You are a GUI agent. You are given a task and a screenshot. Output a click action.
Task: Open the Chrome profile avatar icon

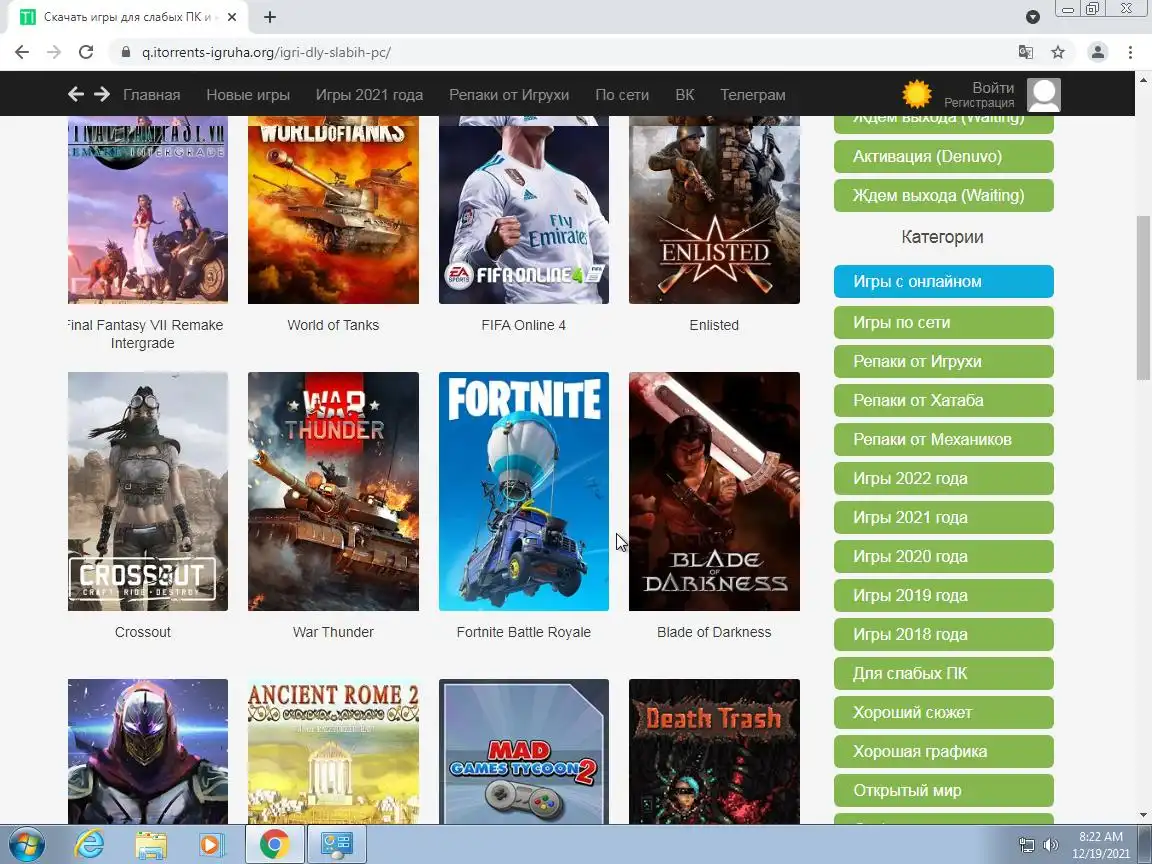pyautogui.click(x=1098, y=52)
